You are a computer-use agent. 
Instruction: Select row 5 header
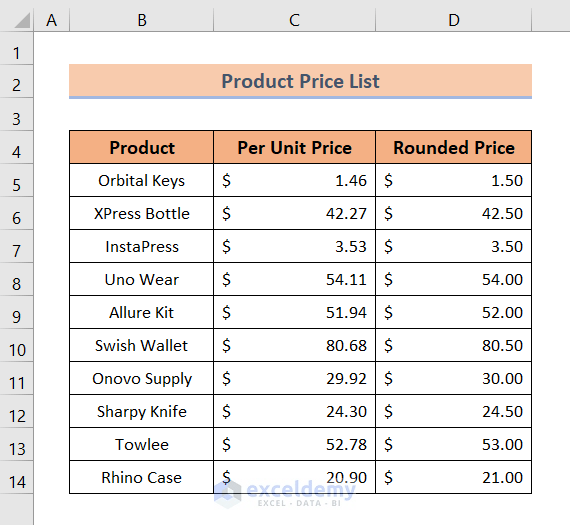(x=16, y=180)
